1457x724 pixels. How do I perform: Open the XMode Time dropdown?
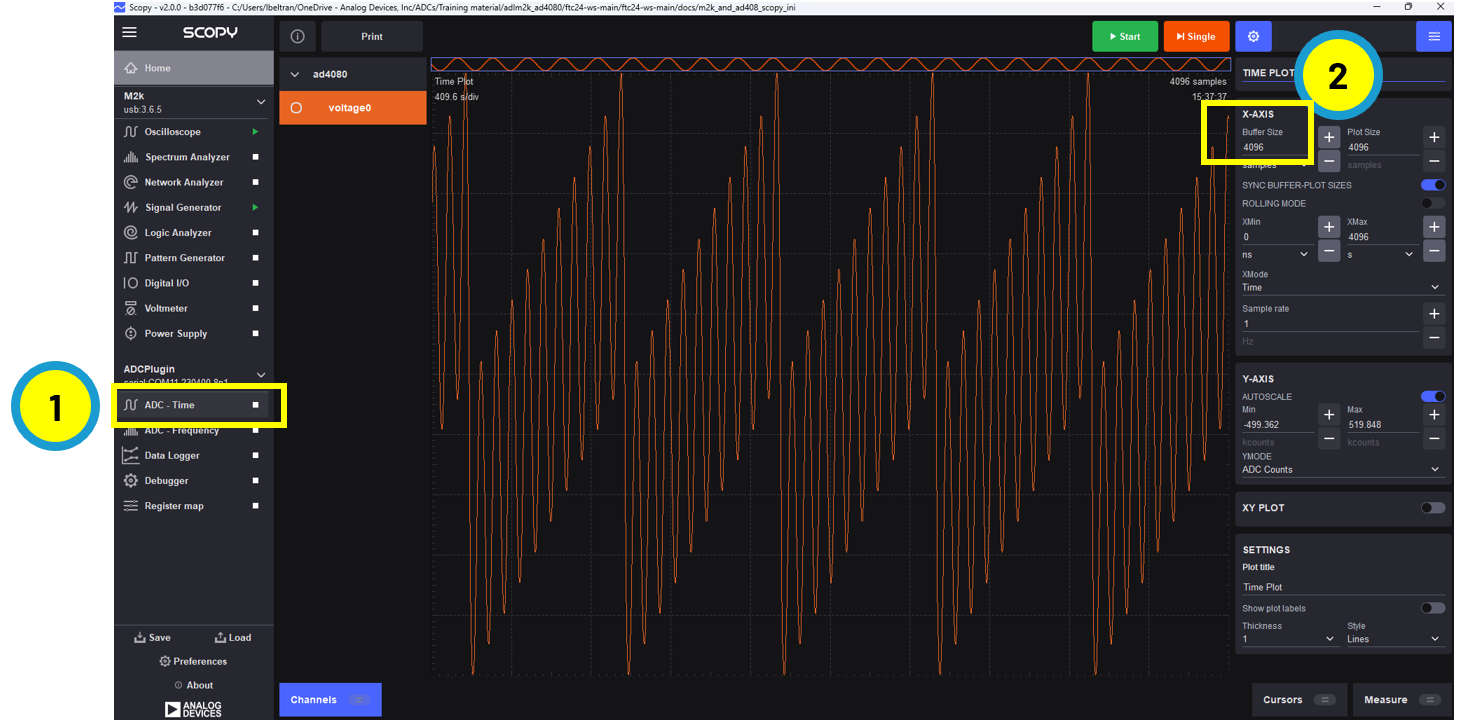click(1340, 287)
